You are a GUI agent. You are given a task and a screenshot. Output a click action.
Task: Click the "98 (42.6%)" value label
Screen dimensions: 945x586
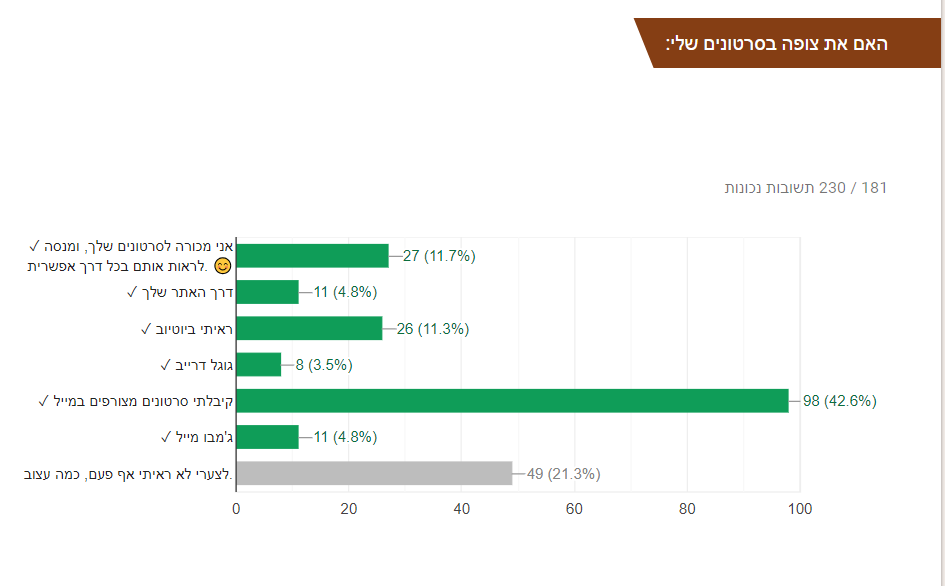[840, 401]
